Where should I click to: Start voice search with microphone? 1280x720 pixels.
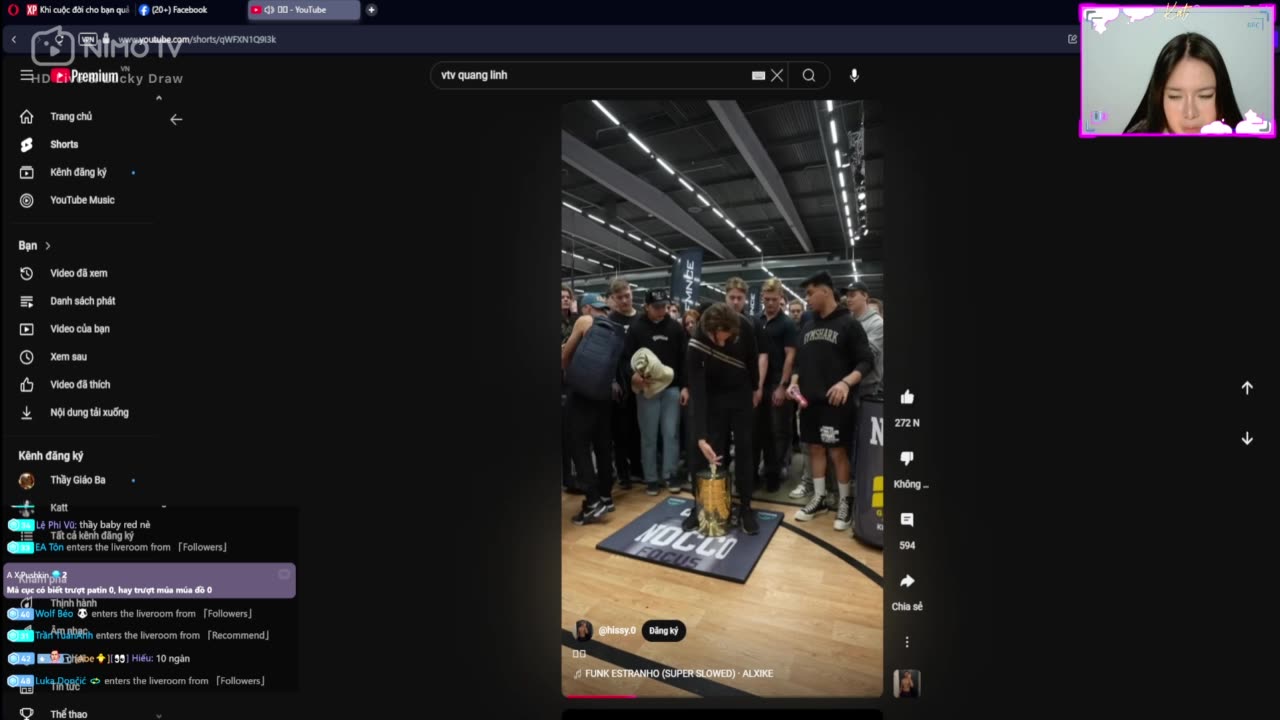854,75
